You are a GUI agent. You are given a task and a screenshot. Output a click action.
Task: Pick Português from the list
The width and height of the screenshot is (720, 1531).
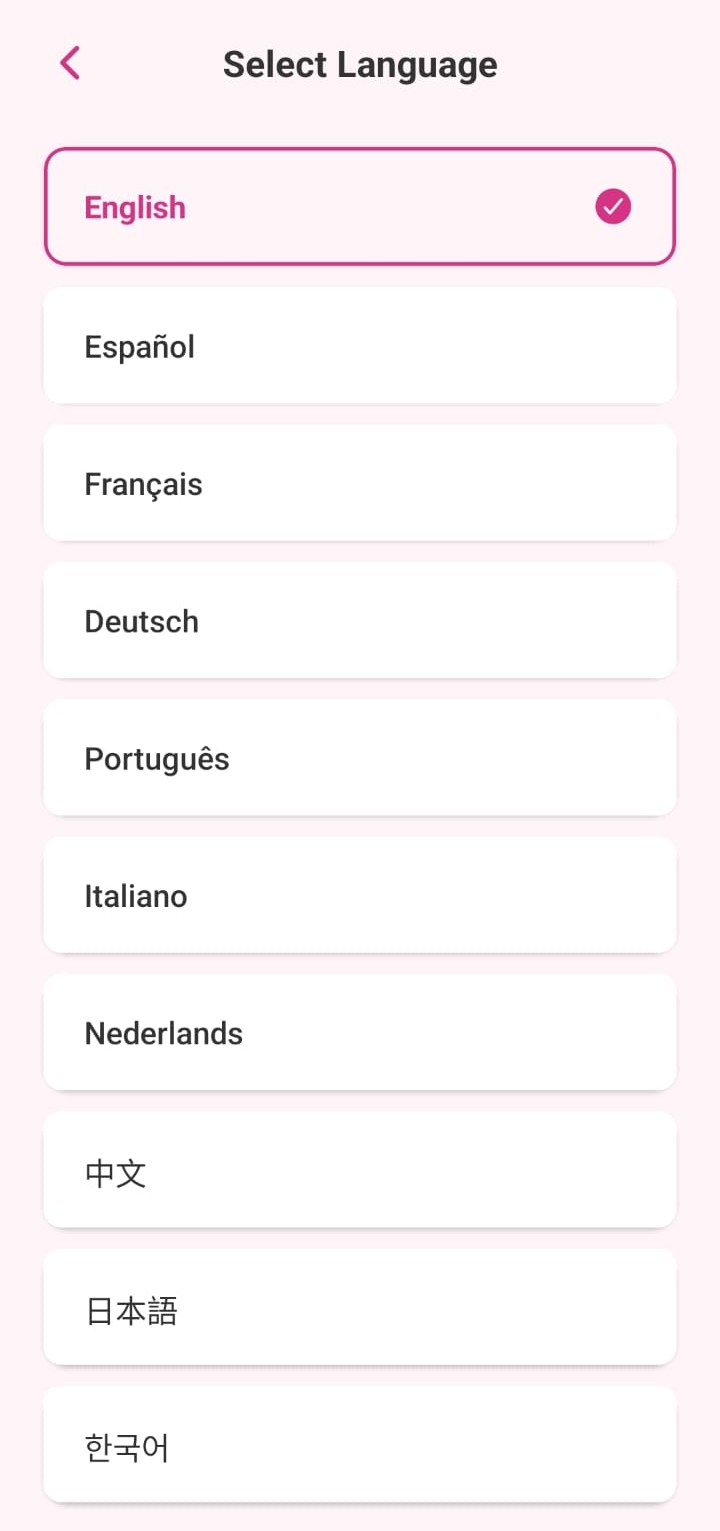(360, 758)
